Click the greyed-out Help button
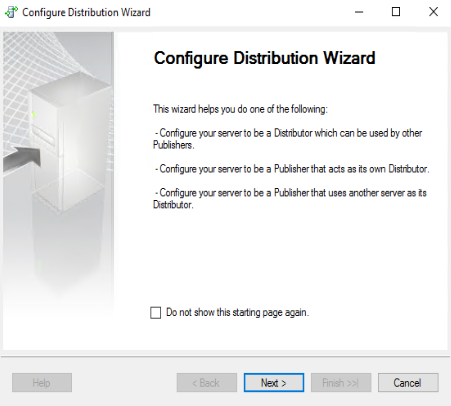The height and width of the screenshot is (406, 451). click(x=42, y=383)
